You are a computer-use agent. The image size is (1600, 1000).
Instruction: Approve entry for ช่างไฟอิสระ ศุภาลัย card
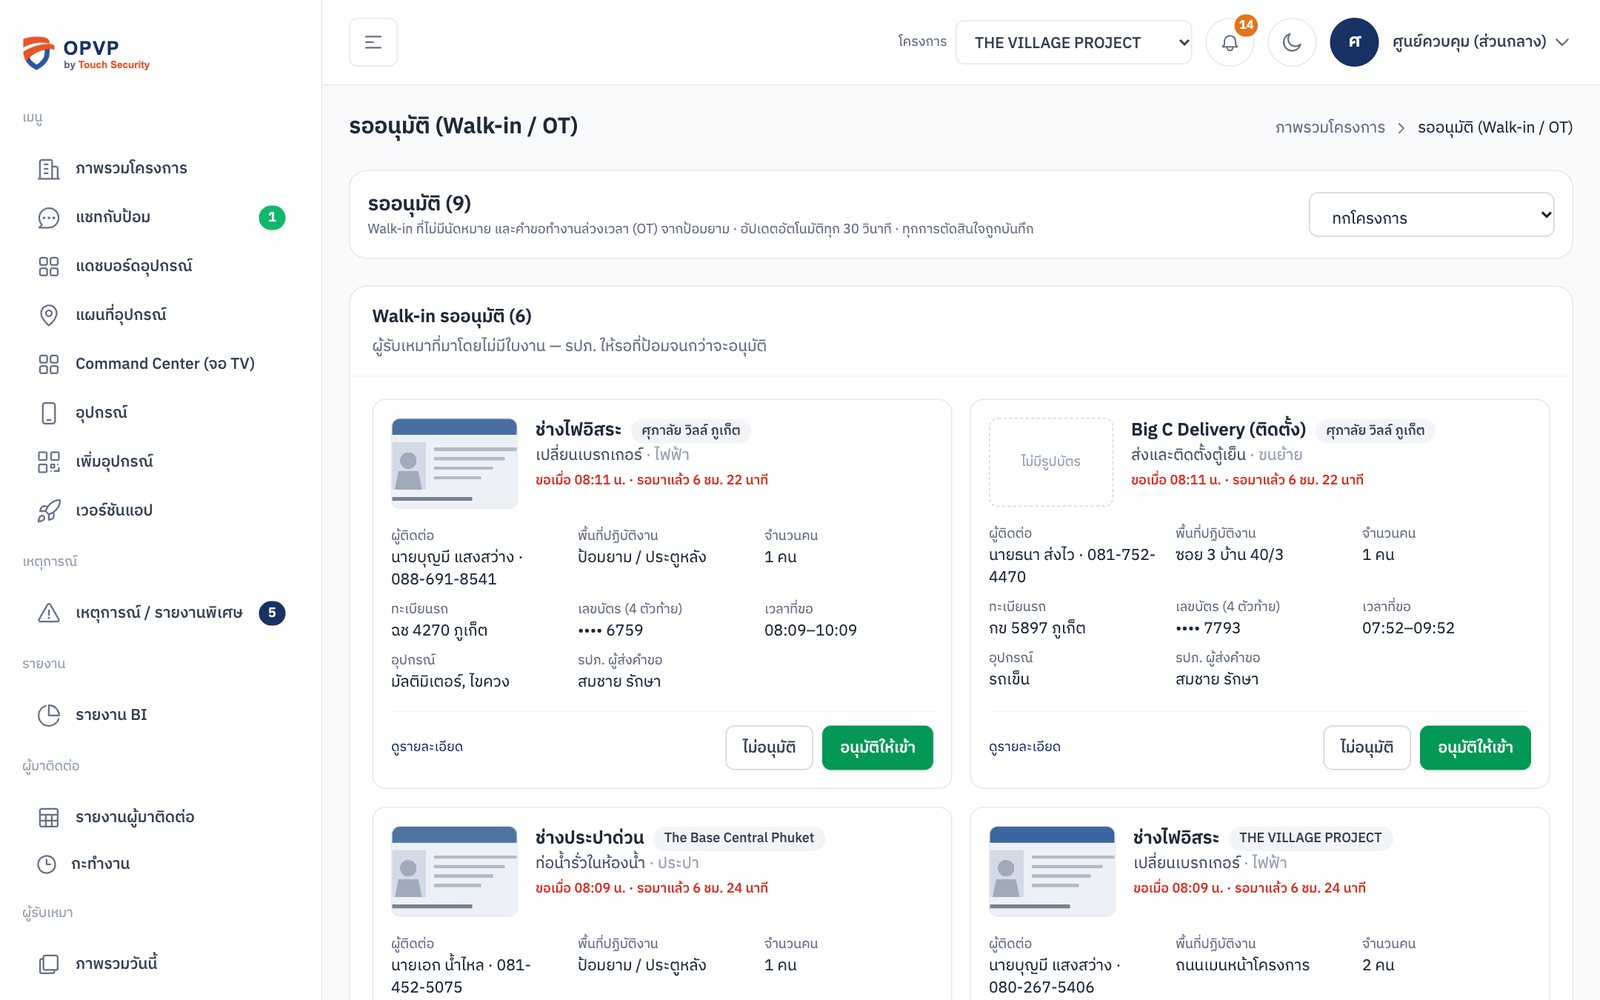(877, 748)
